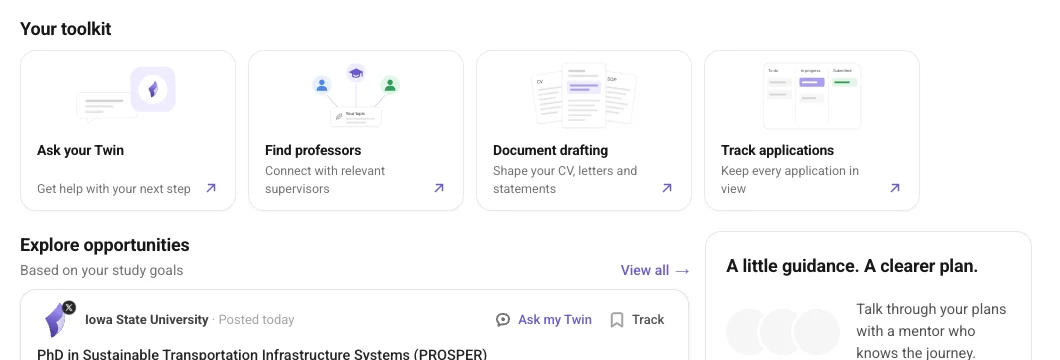The width and height of the screenshot is (1060, 360).
Task: Click the Track applications board illustration
Action: [x=812, y=95]
